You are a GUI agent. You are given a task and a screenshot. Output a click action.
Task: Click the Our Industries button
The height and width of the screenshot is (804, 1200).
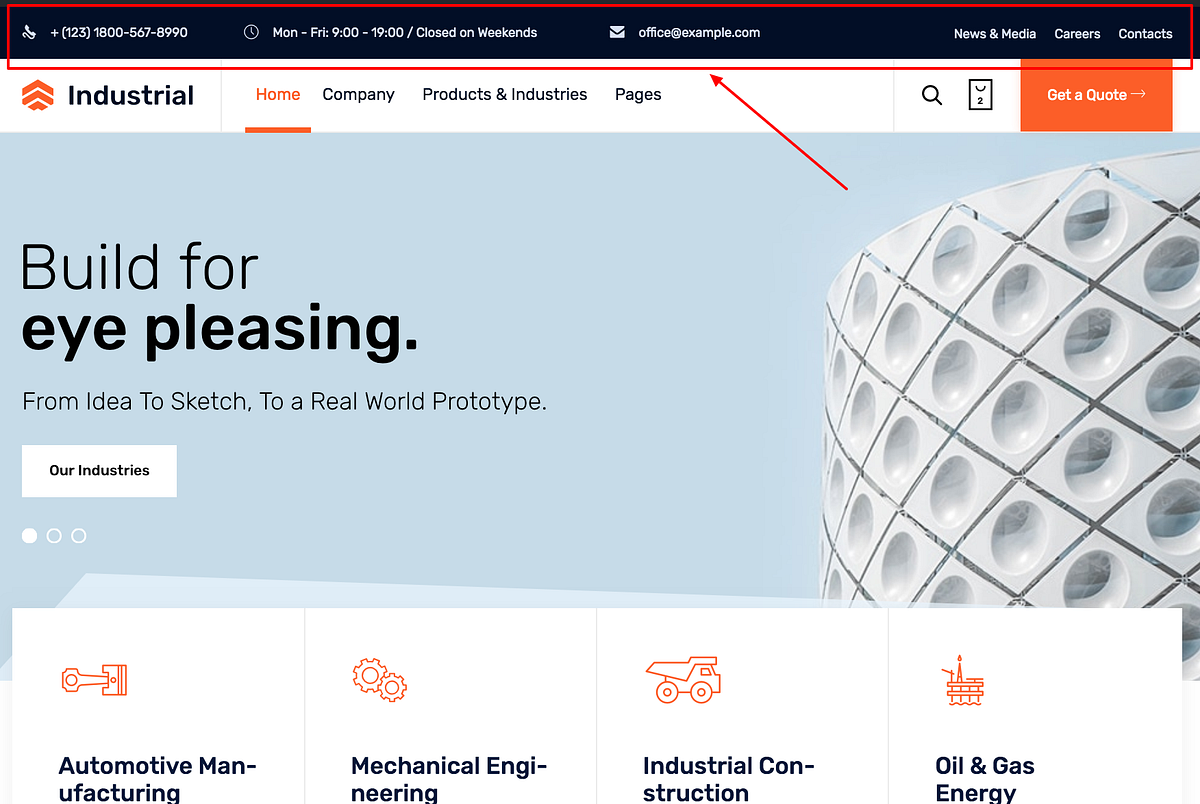tap(99, 470)
